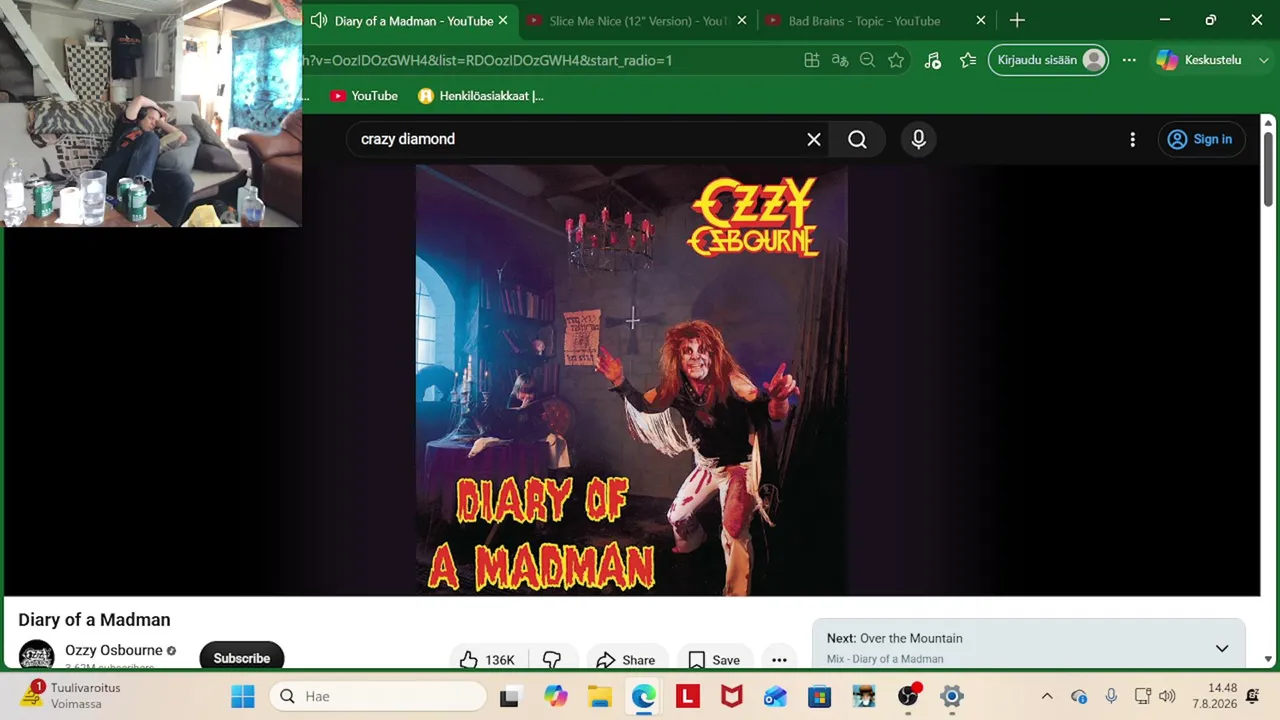The width and height of the screenshot is (1280, 720).
Task: Open the media control music-note icon
Action: pyautogui.click(x=932, y=60)
